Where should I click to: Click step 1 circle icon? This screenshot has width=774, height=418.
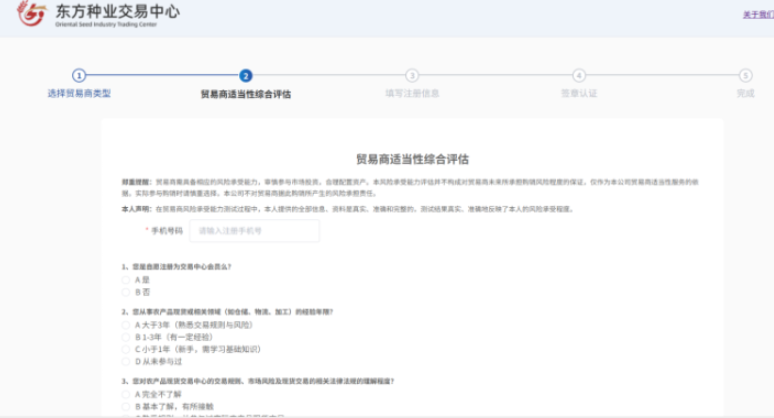pos(79,76)
